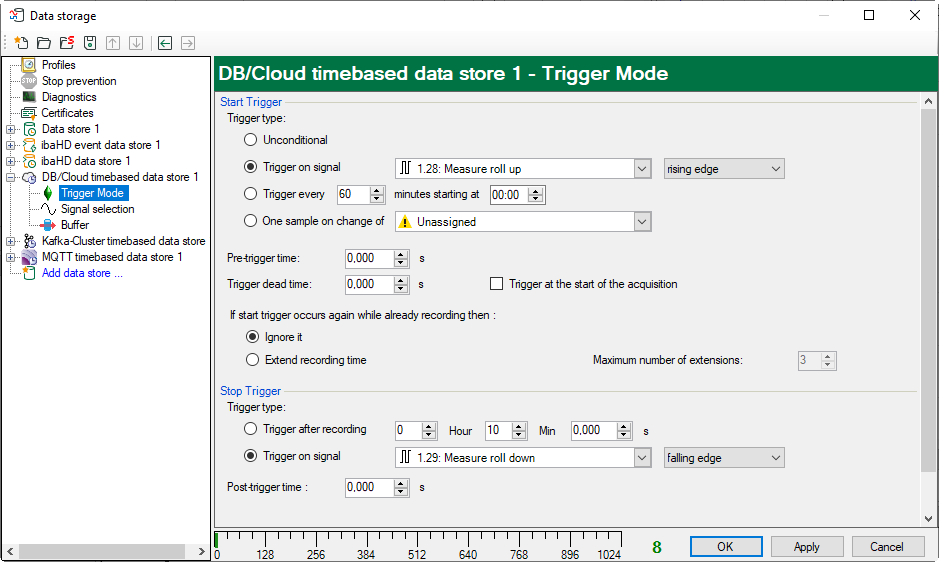Click the DB/Cloud data store cloud icon
Image resolution: width=939 pixels, height=562 pixels.
tap(29, 177)
